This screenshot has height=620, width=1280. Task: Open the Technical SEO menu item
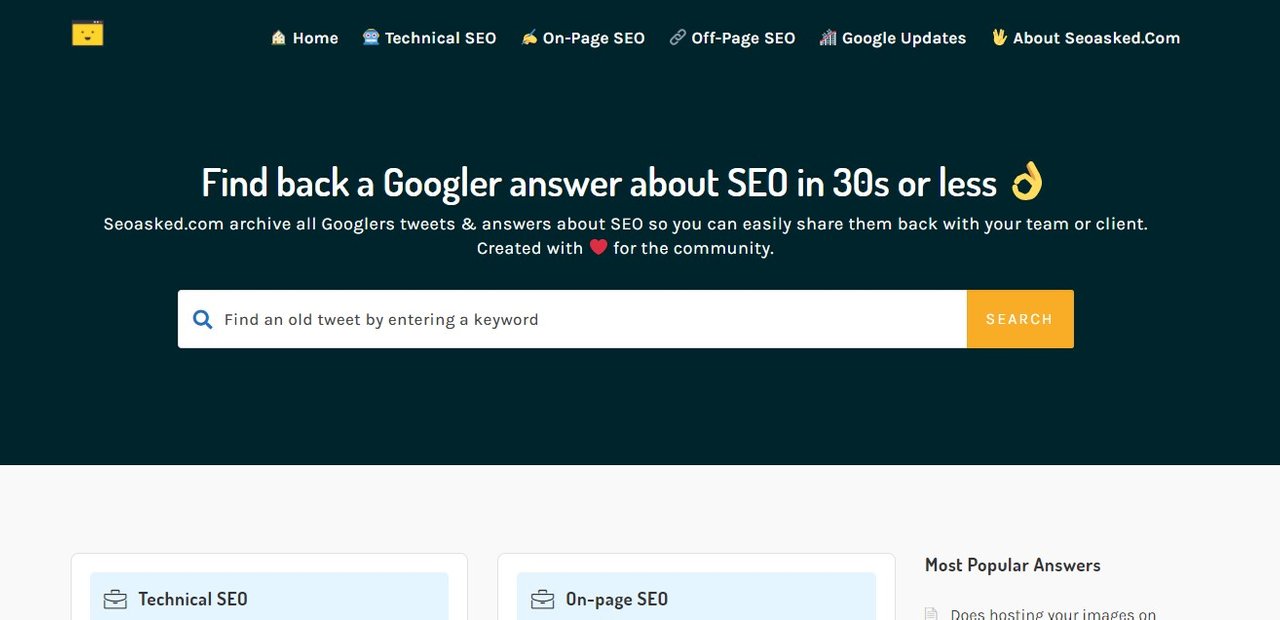[429, 38]
